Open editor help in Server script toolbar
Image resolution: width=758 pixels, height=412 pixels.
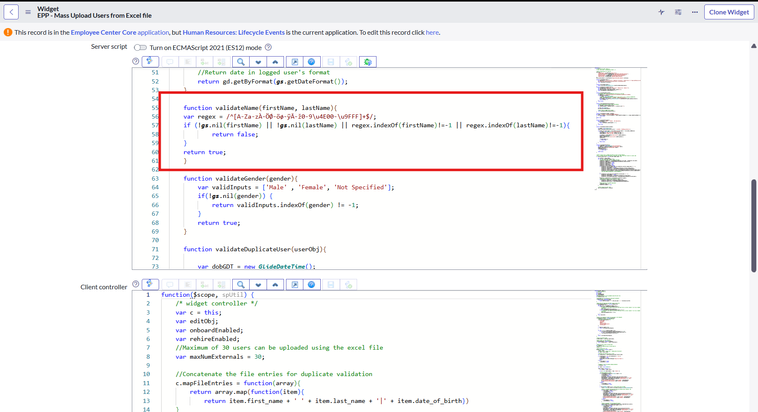[x=312, y=61]
